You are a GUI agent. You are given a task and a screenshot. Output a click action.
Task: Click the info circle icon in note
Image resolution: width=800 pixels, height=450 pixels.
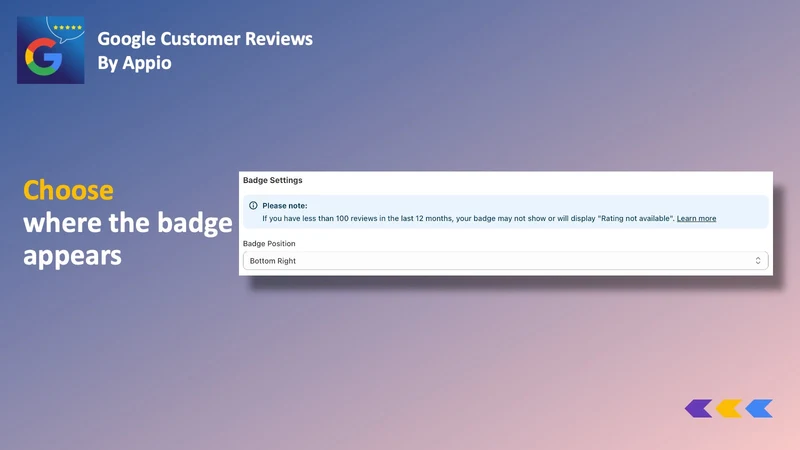(x=253, y=206)
